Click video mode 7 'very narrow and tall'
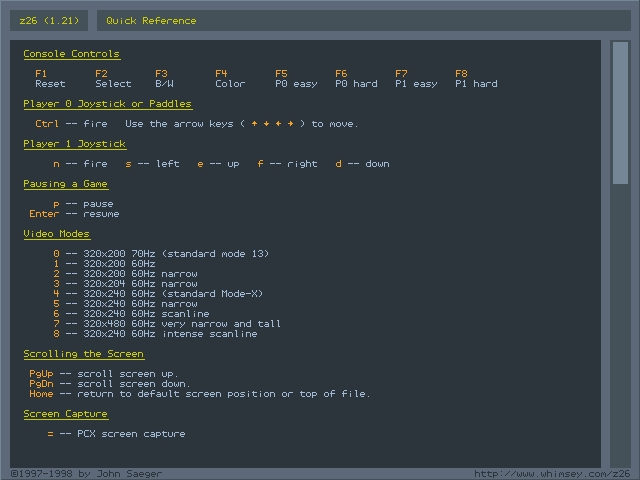The width and height of the screenshot is (640, 480). (167, 324)
